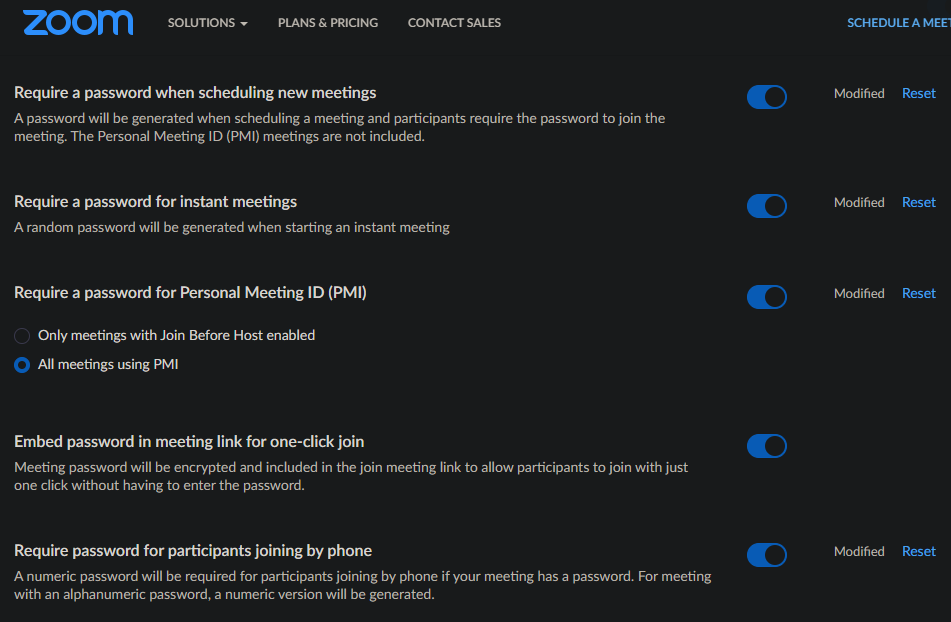Select Only meetings with Join Before Host
The height and width of the screenshot is (622, 951).
[x=22, y=336]
